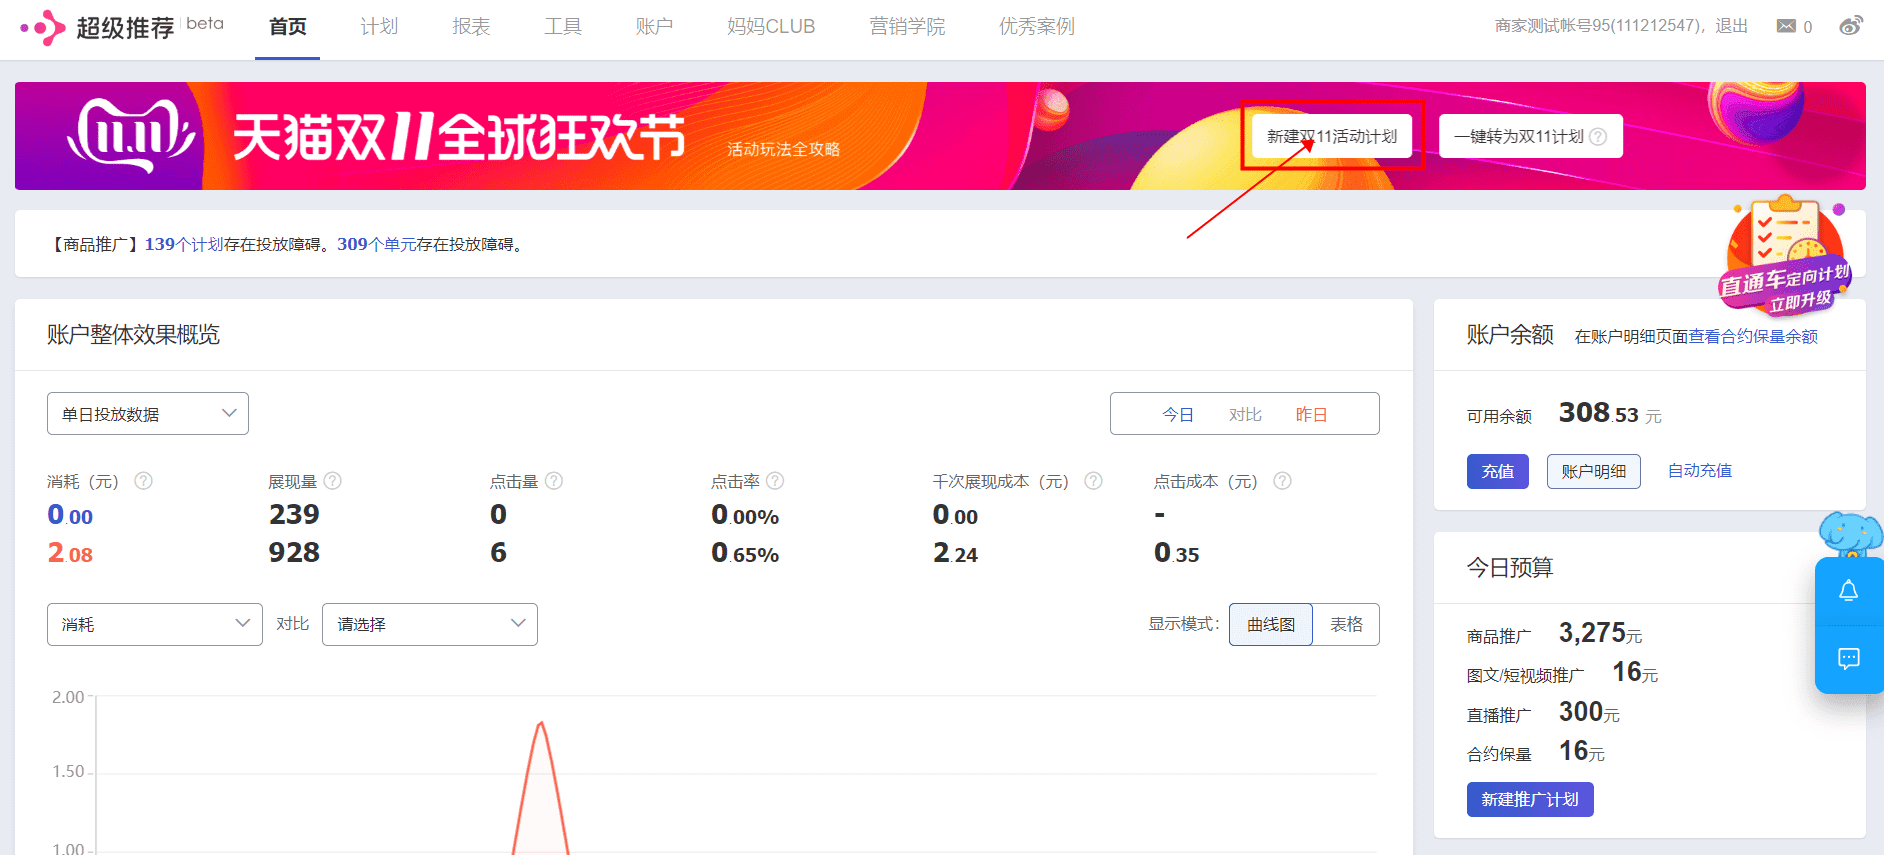Switch display mode to 表格
Image resolution: width=1884 pixels, height=855 pixels.
1346,624
